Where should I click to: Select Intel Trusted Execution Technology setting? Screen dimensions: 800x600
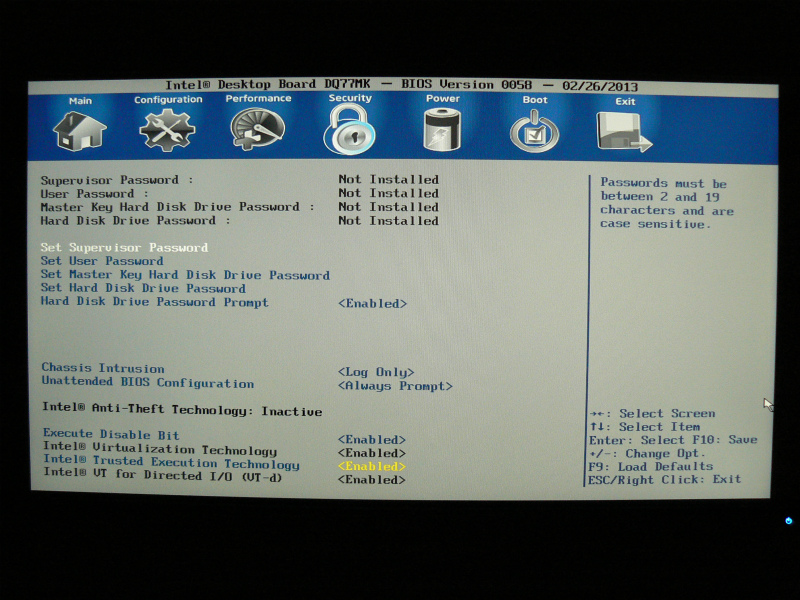[171, 462]
